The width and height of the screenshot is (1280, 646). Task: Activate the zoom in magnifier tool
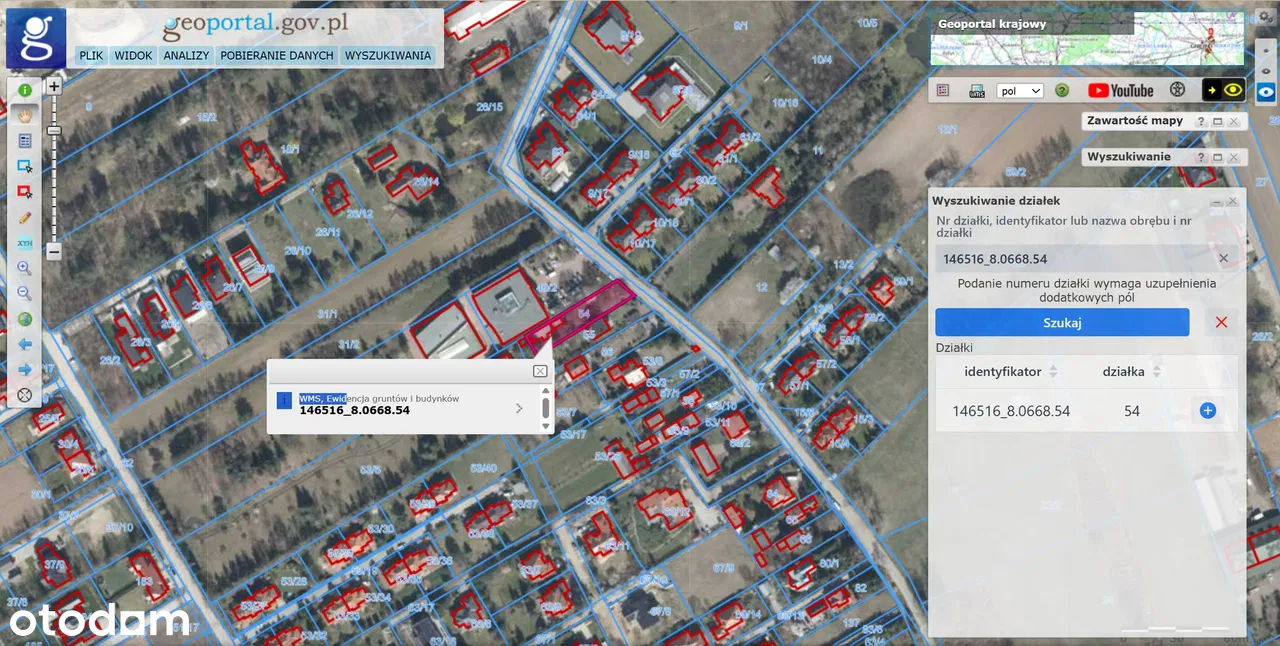24,268
